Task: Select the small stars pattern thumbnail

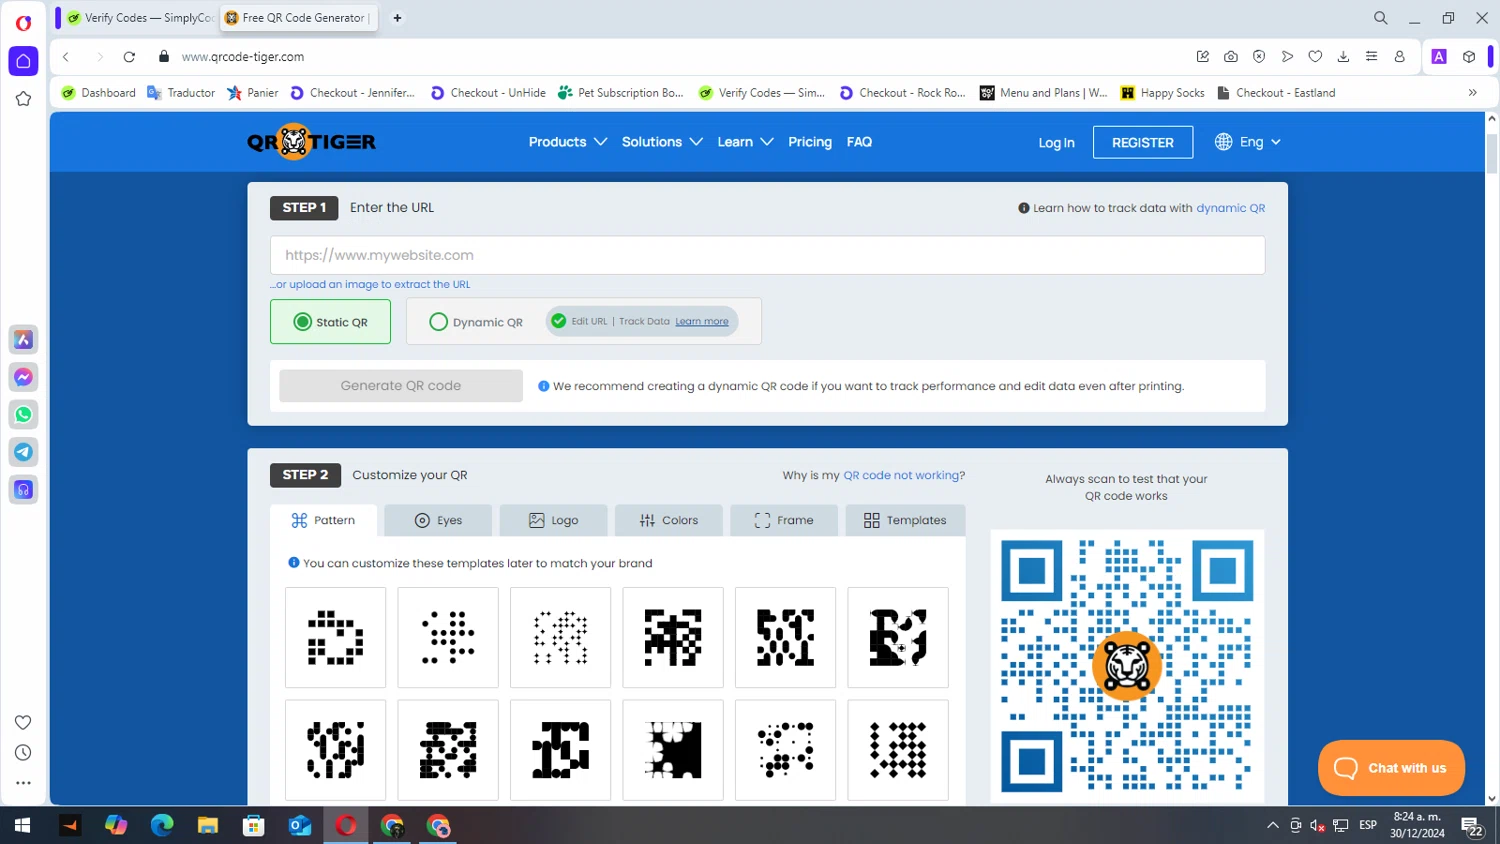Action: pyautogui.click(x=560, y=637)
